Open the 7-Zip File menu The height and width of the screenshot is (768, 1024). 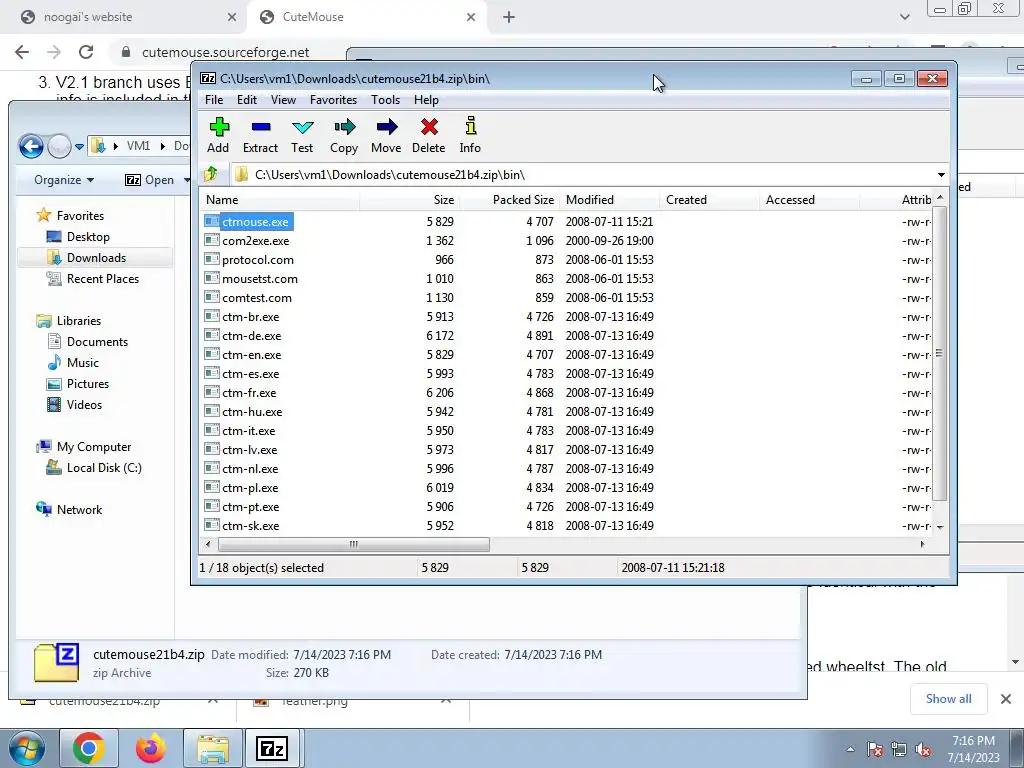(x=214, y=100)
